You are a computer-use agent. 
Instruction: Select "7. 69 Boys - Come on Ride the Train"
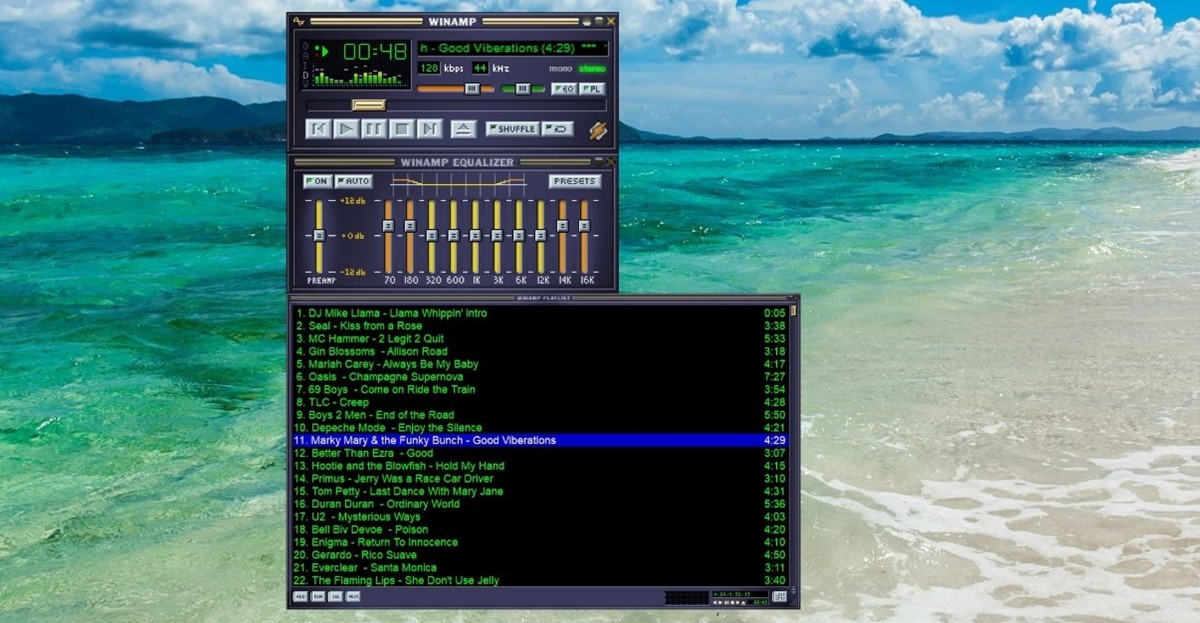[540, 390]
